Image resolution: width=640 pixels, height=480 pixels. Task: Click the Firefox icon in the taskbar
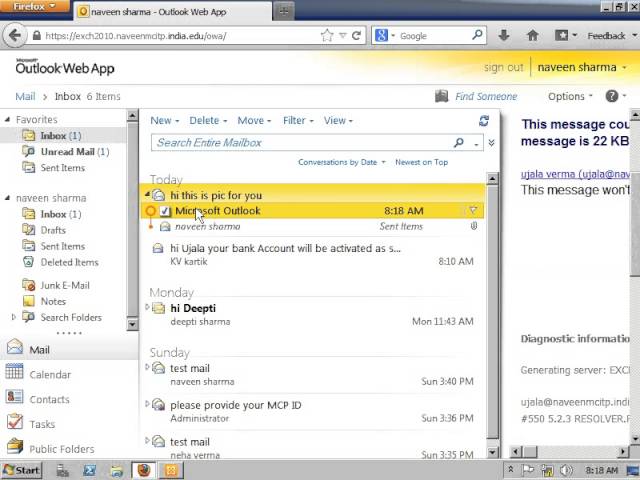143,470
